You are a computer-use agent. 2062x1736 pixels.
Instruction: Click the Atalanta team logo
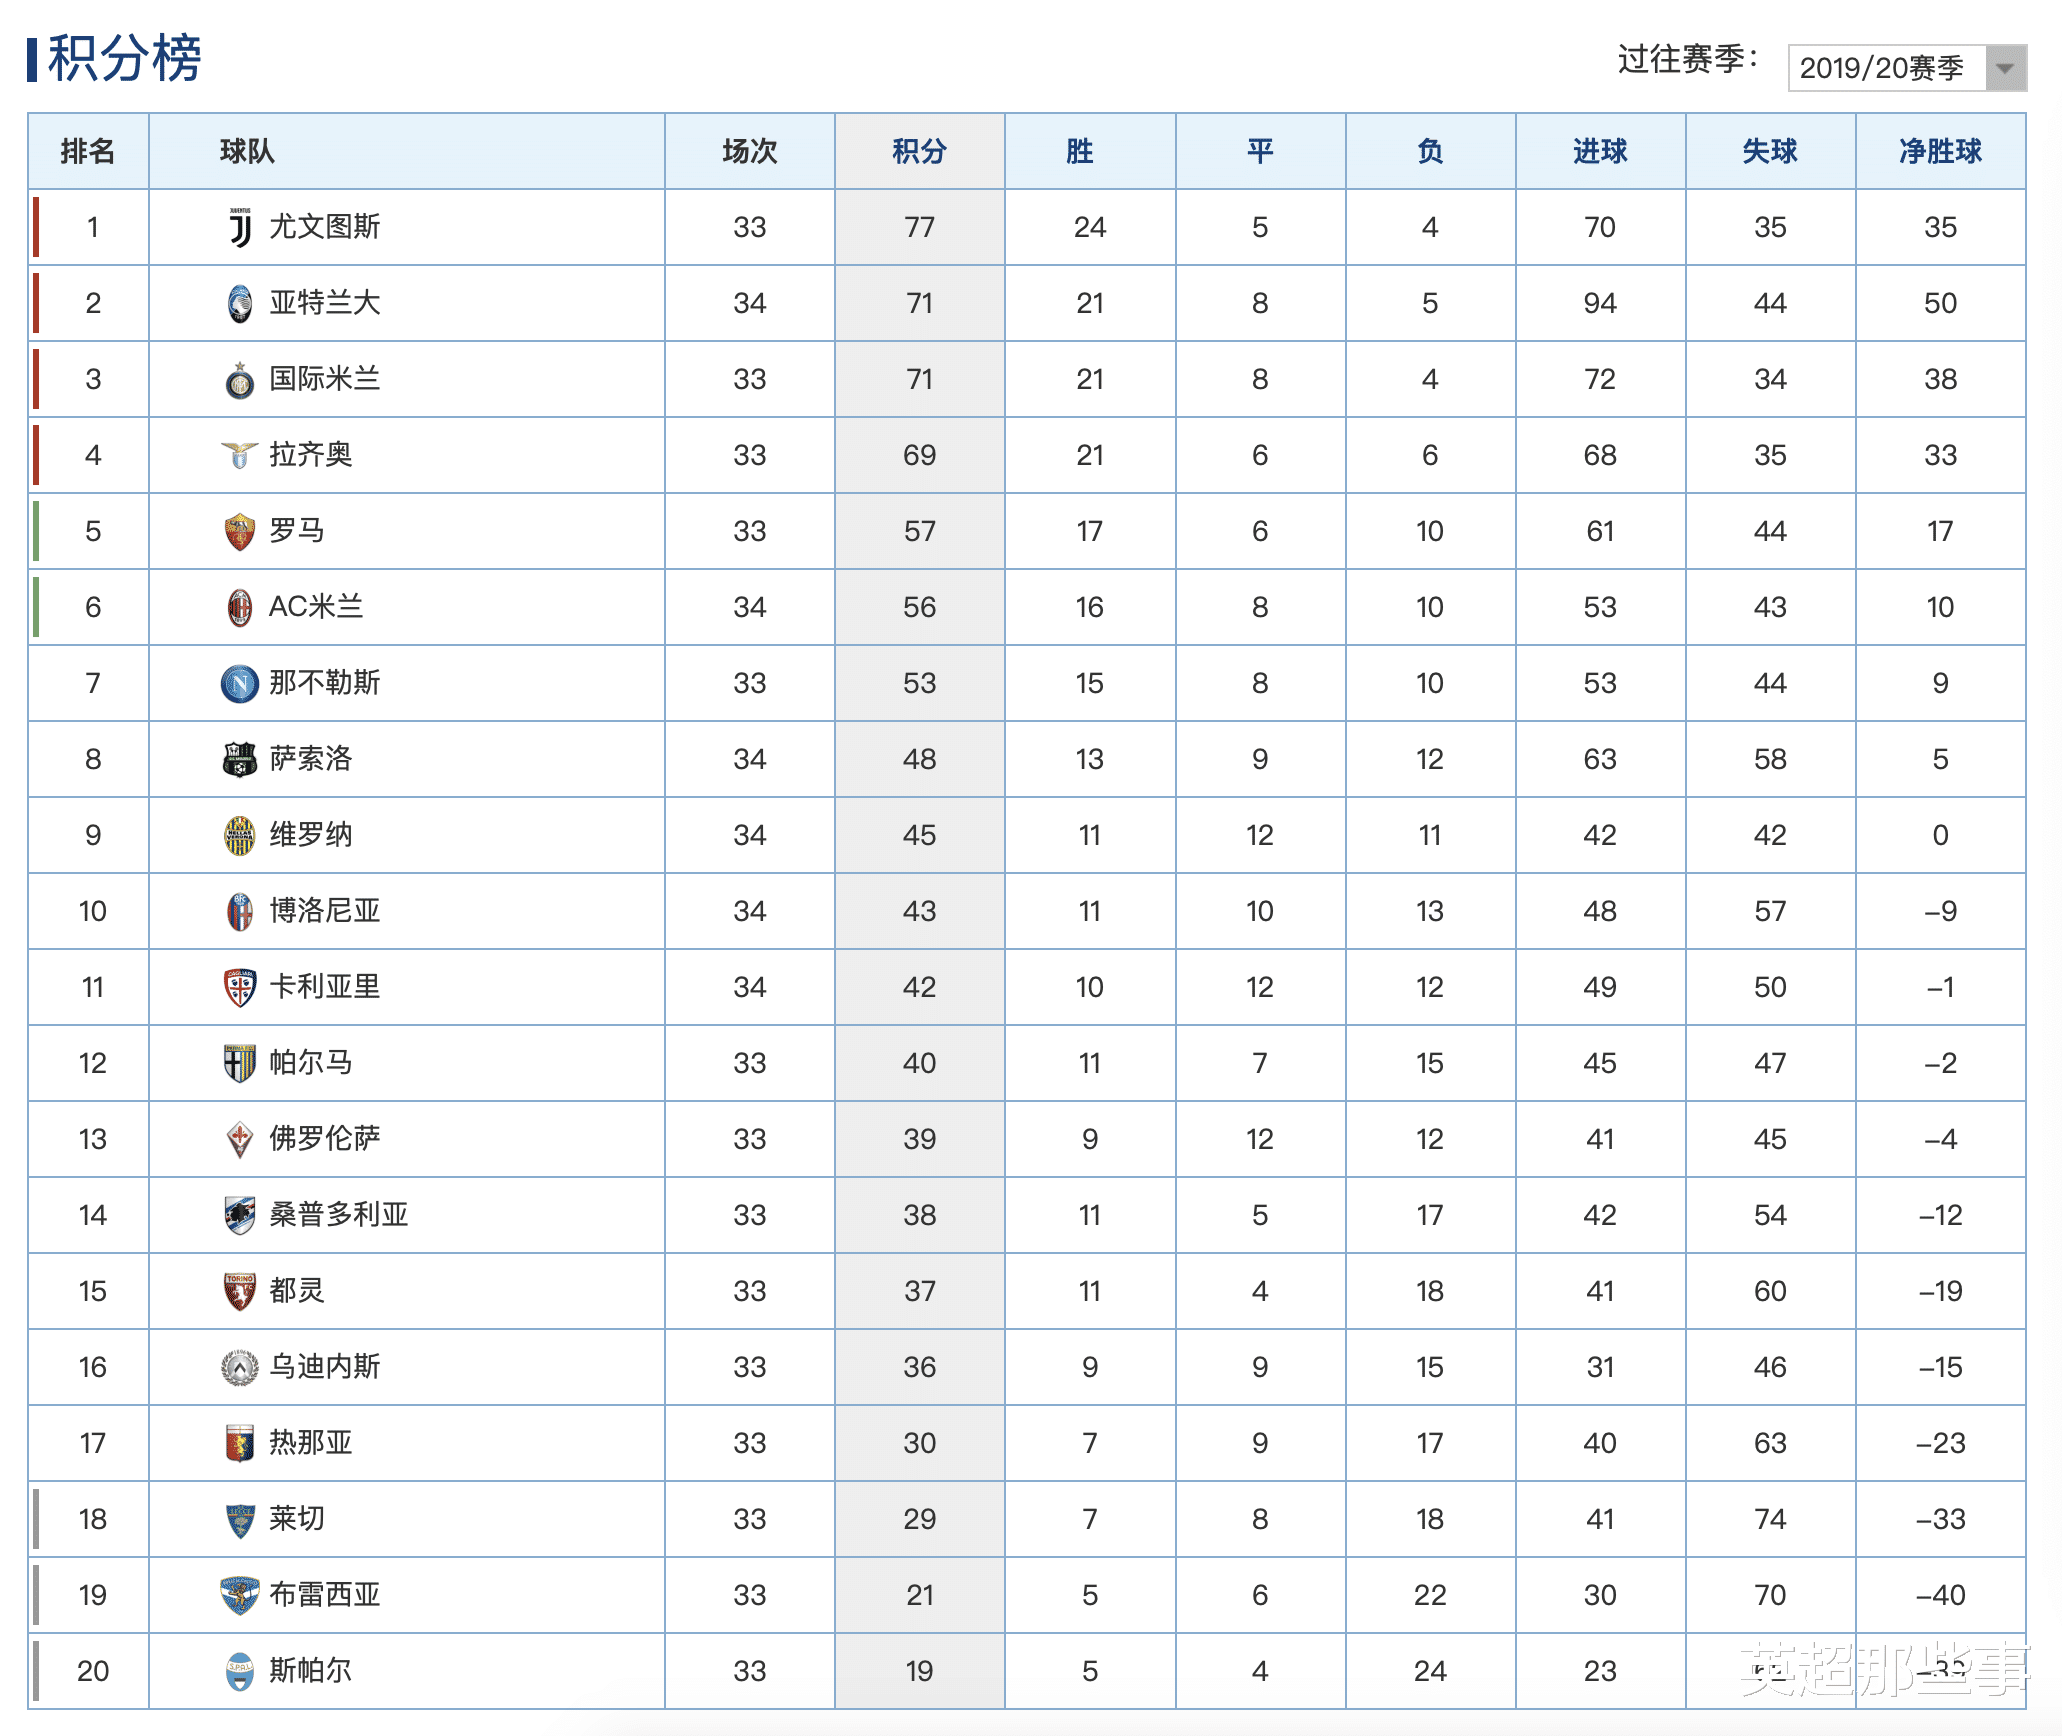tap(240, 303)
